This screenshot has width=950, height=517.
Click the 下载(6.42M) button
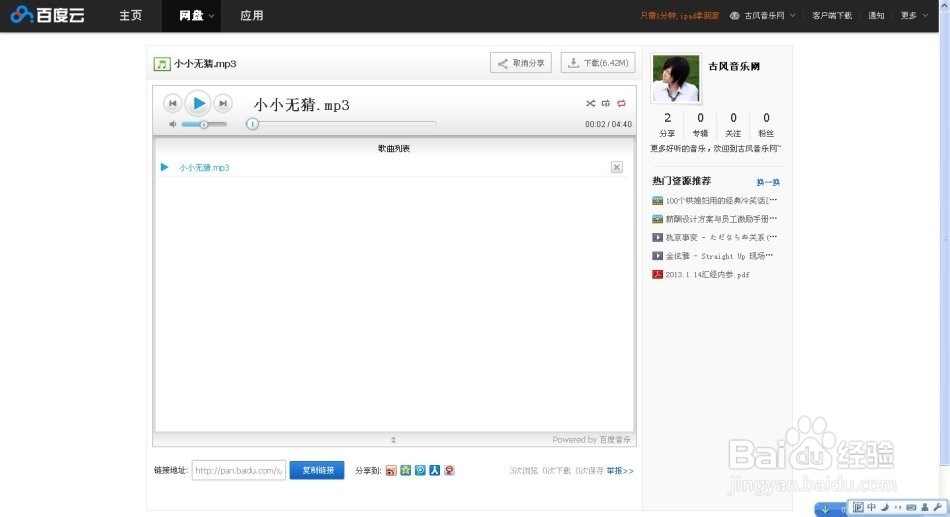coord(598,63)
